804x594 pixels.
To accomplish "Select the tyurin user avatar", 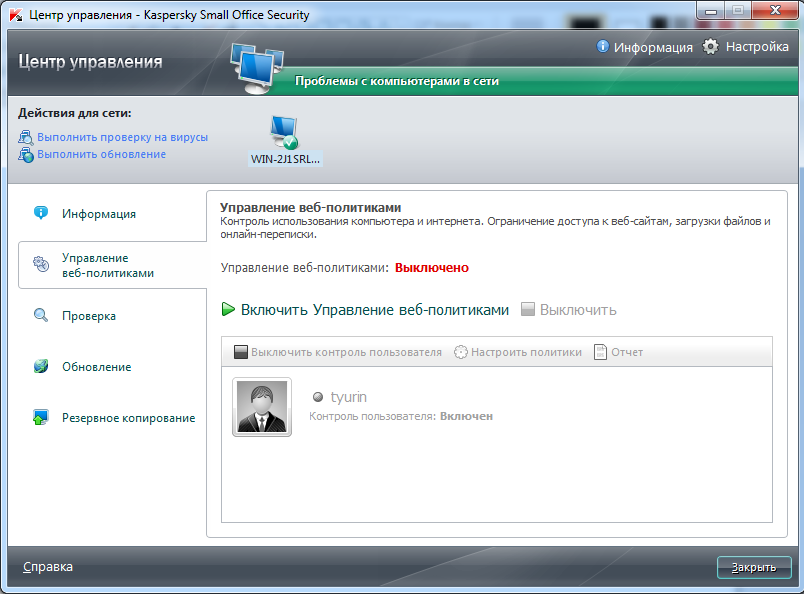I will 262,407.
